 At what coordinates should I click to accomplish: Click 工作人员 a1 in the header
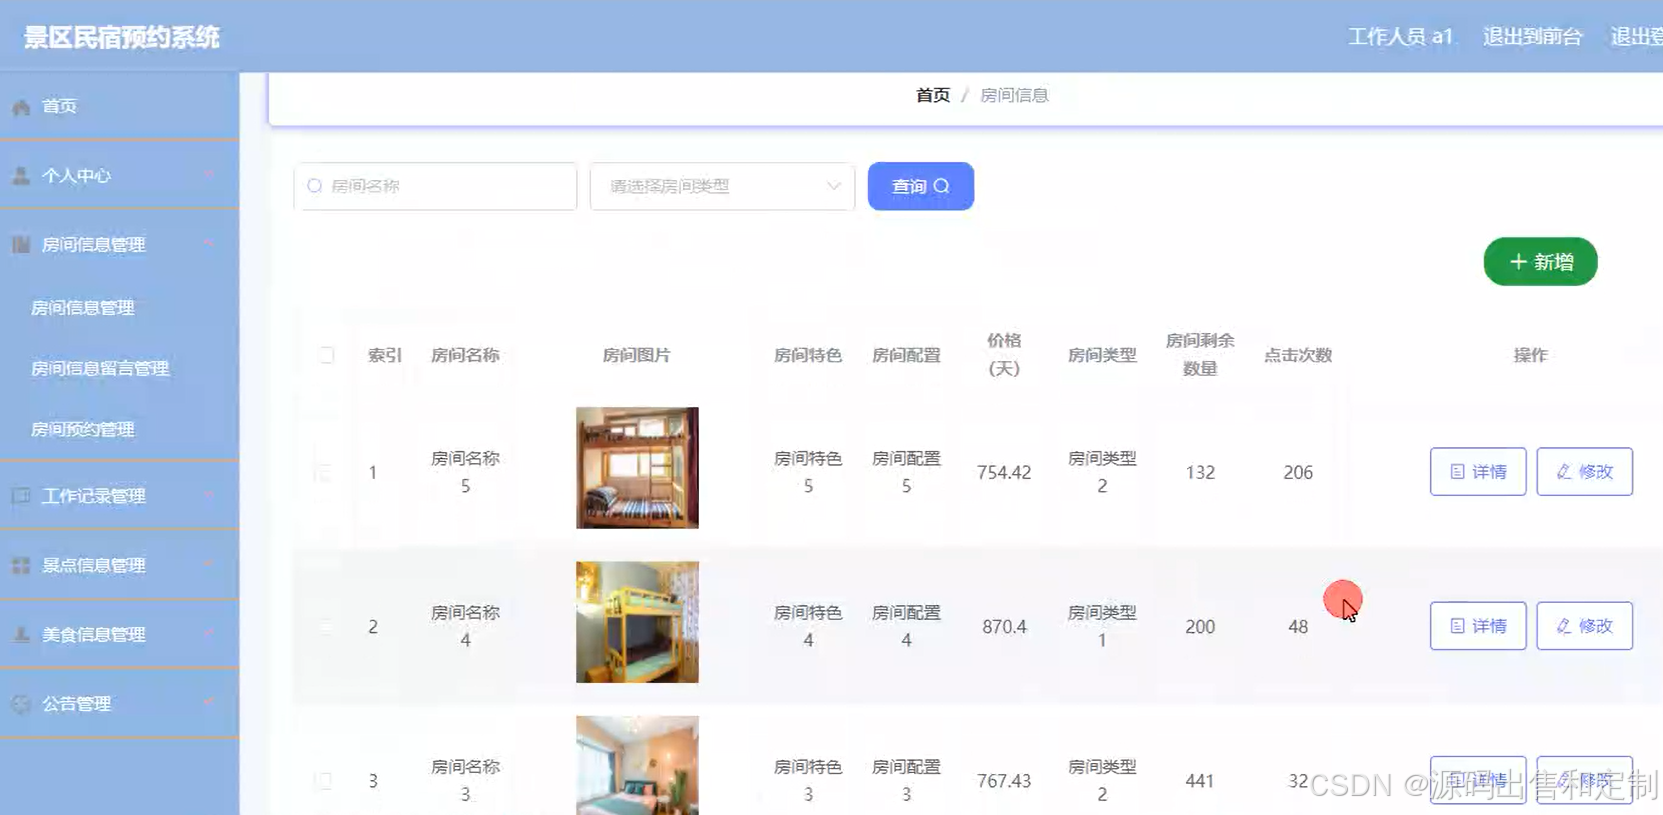tap(1400, 37)
